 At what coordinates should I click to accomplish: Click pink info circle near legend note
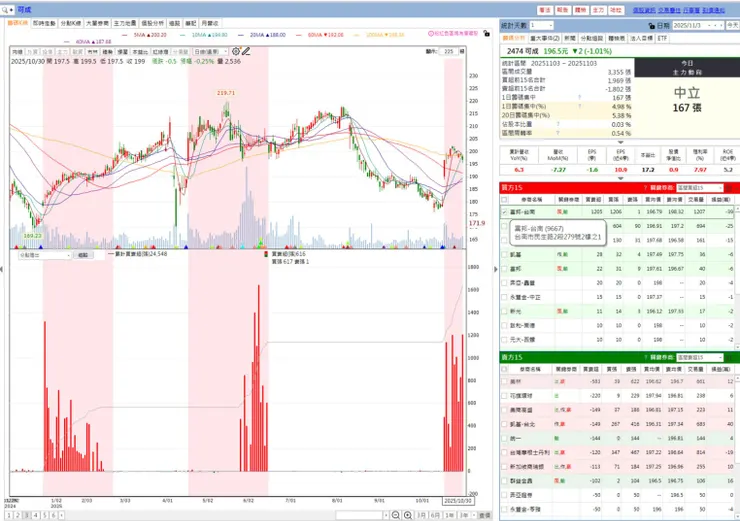pyautogui.click(x=431, y=34)
